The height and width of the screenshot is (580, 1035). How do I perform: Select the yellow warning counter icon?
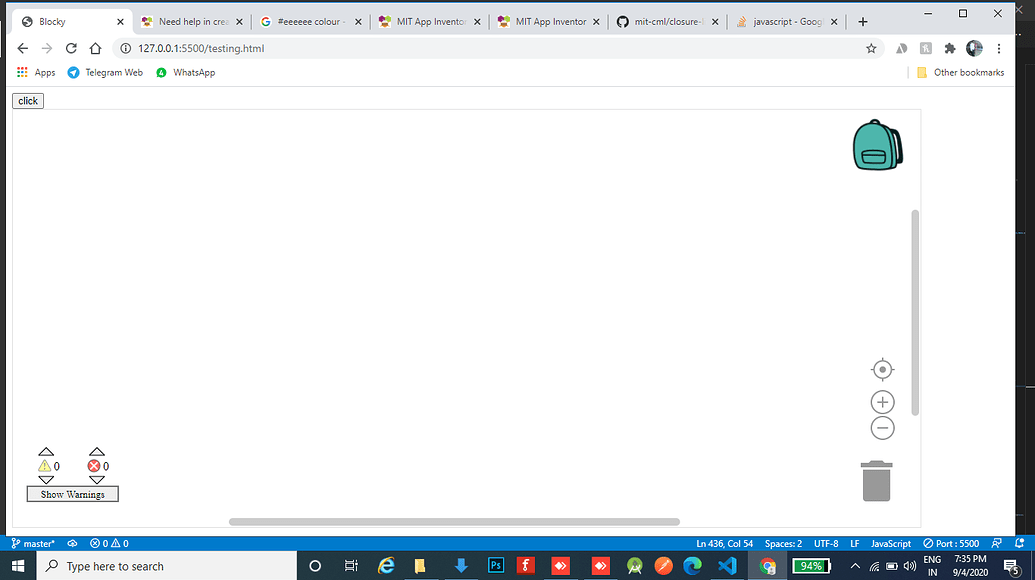[46, 465]
